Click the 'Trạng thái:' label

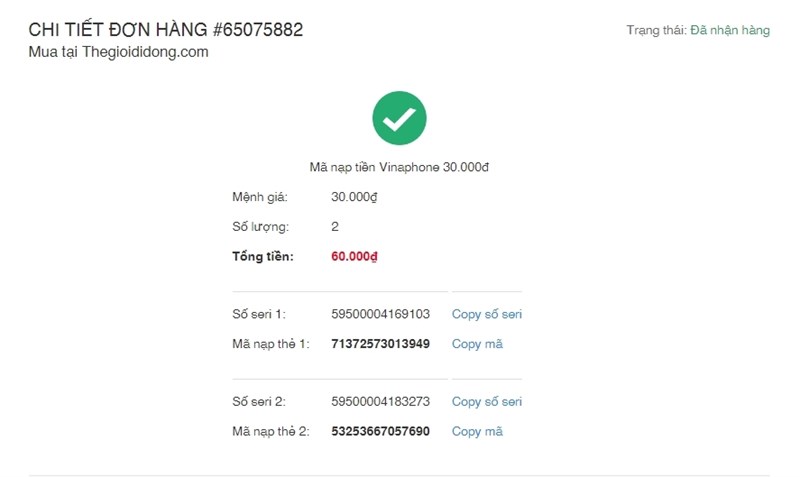tap(656, 30)
